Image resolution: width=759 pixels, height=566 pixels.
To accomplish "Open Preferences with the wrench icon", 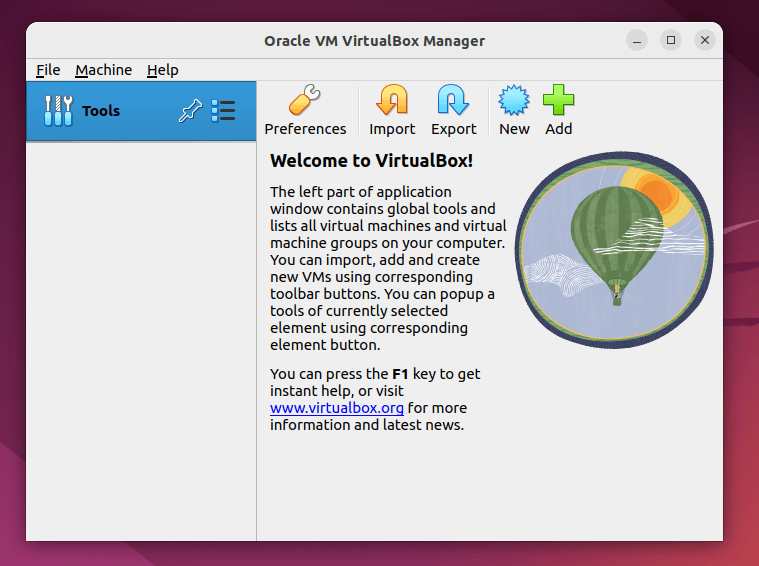I will tap(305, 110).
